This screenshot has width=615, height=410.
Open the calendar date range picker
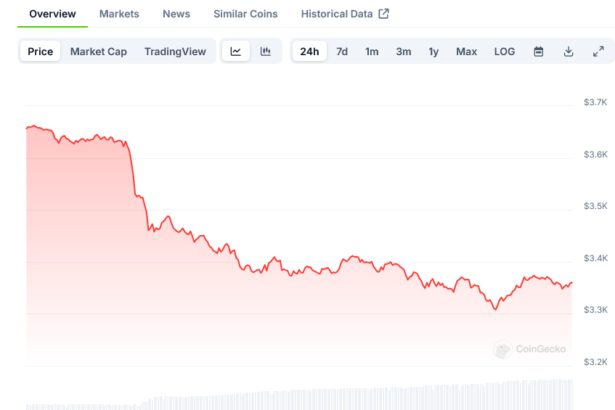coord(538,51)
